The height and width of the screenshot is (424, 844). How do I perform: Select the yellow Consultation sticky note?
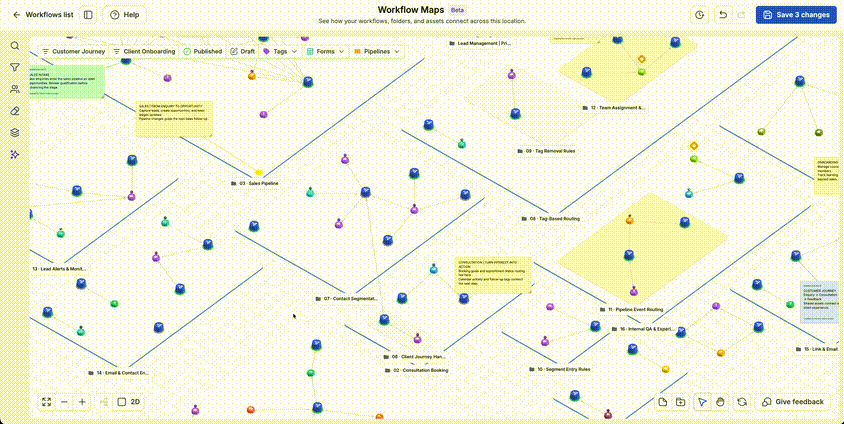click(x=493, y=275)
